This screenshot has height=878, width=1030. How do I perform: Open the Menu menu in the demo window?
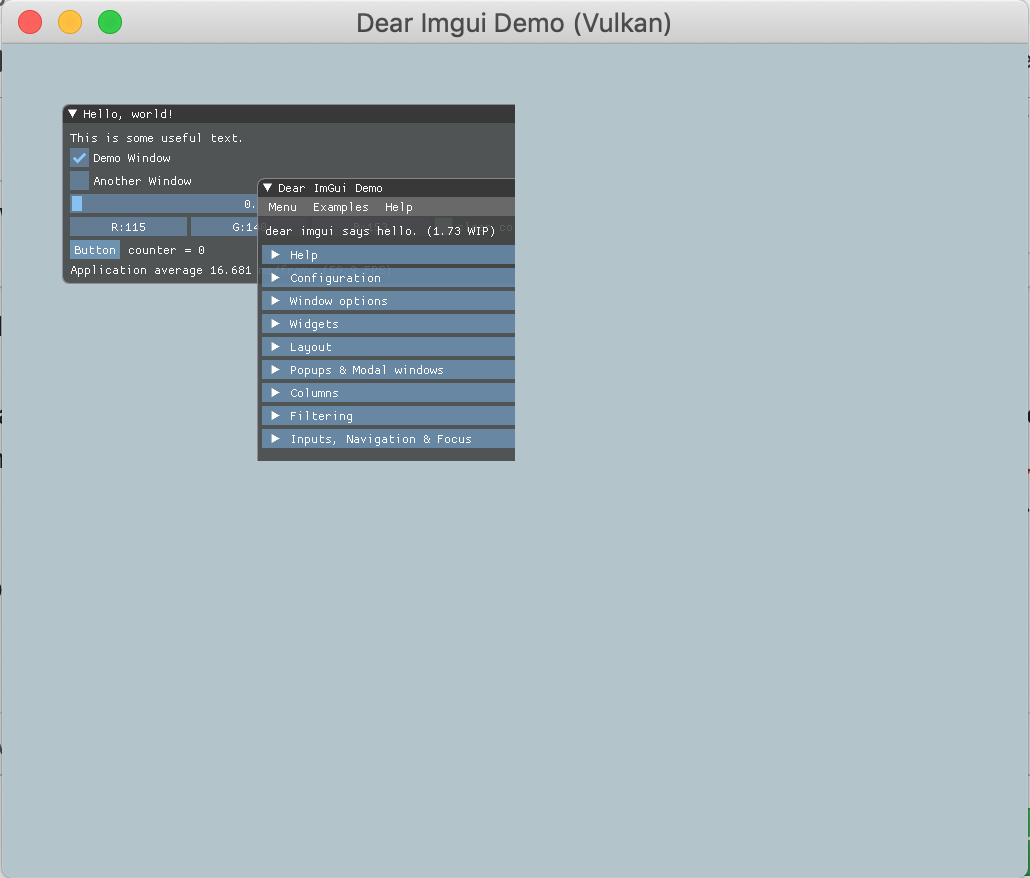[x=282, y=207]
